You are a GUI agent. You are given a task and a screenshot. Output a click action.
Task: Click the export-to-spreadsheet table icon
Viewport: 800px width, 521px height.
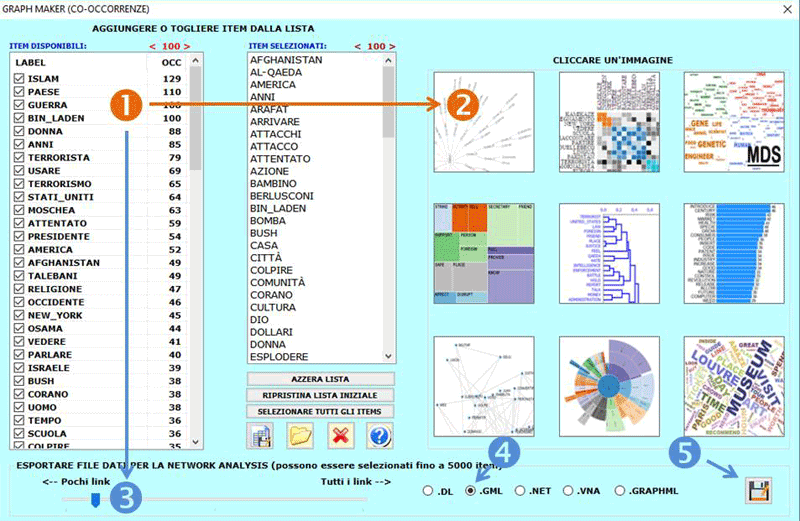260,436
